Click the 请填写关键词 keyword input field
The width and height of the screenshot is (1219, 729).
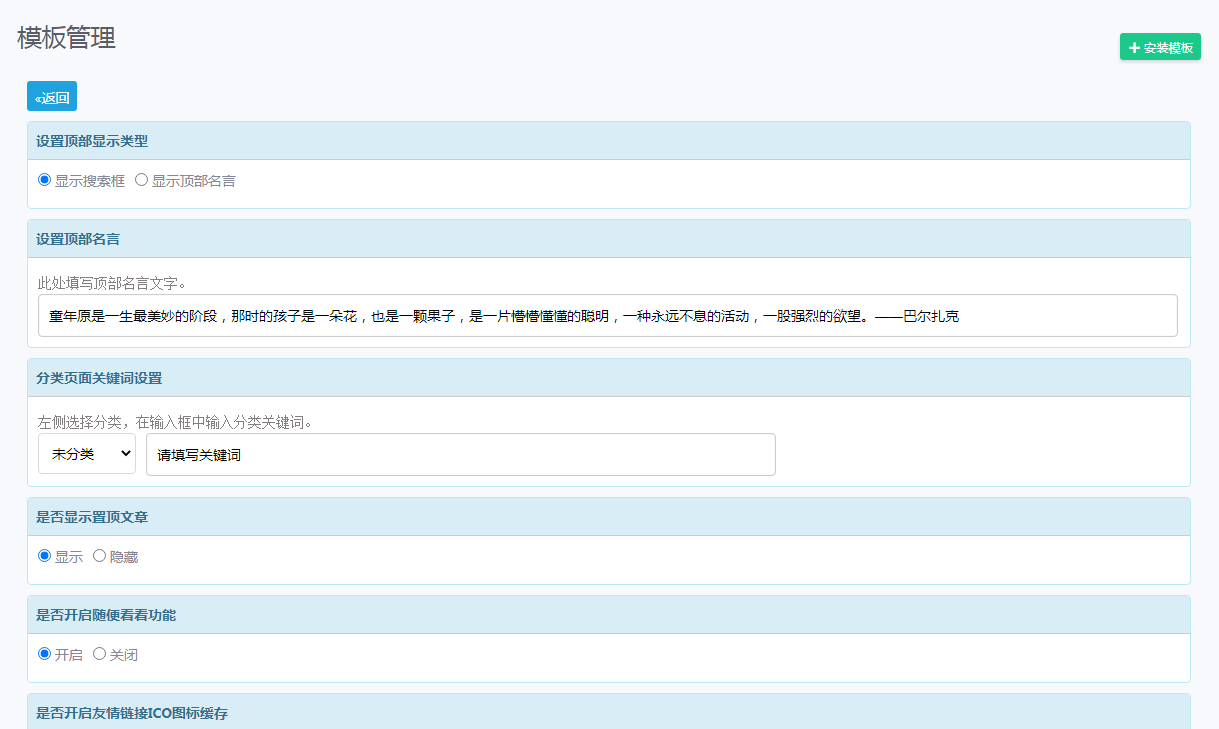coord(461,454)
